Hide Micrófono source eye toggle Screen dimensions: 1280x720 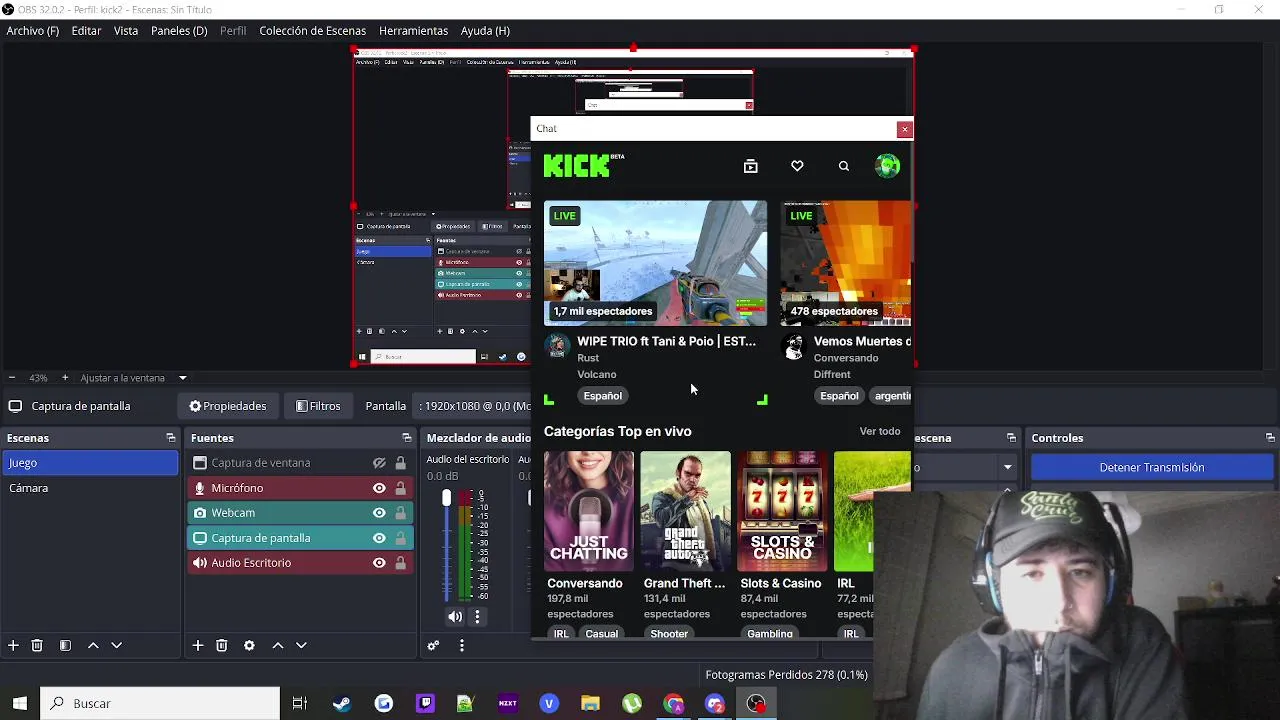[379, 488]
